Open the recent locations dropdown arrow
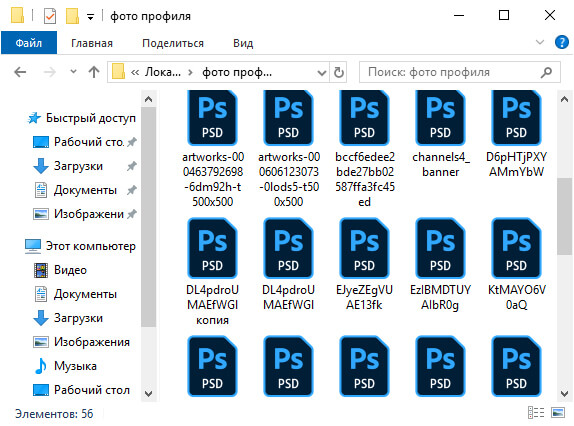The height and width of the screenshot is (426, 574). (x=73, y=71)
